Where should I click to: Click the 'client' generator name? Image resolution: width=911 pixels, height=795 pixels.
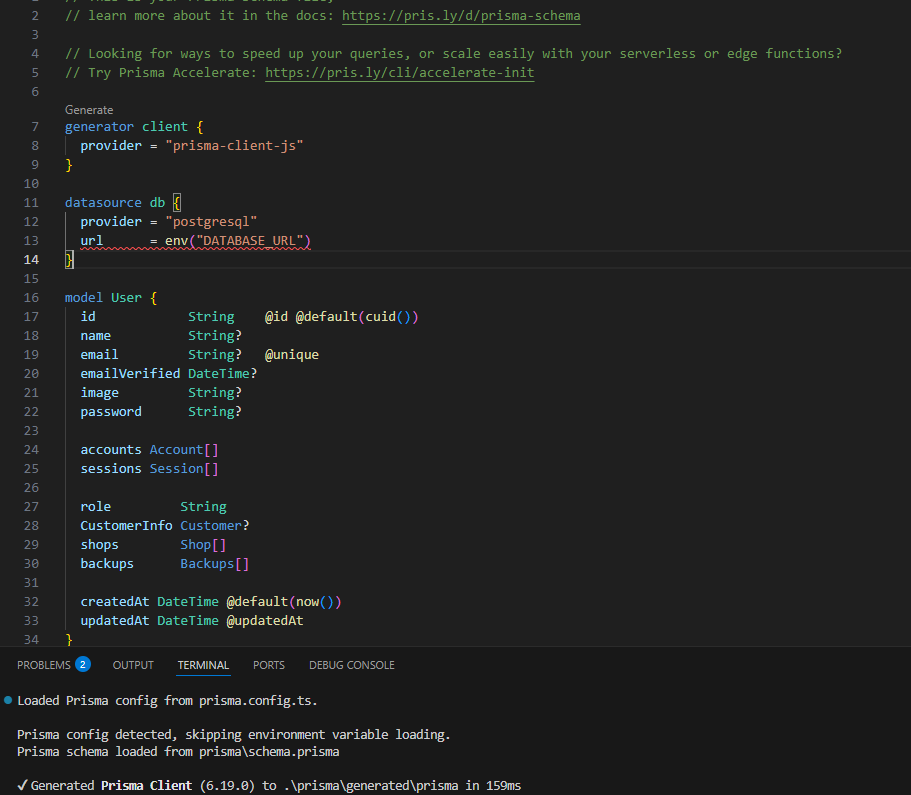point(165,127)
